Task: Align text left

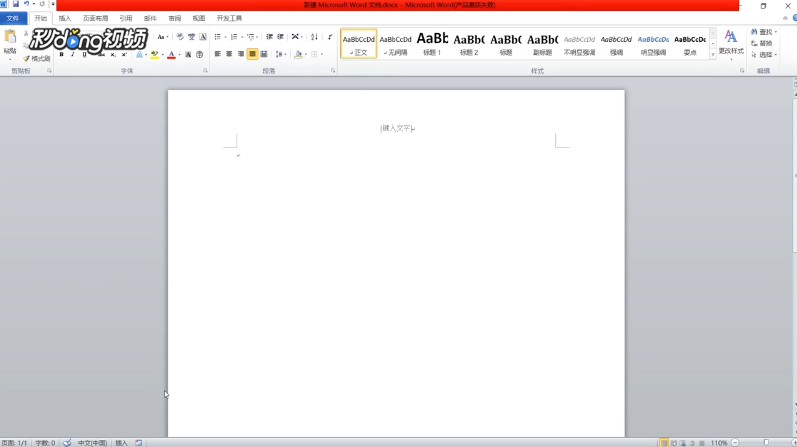Action: [218, 54]
